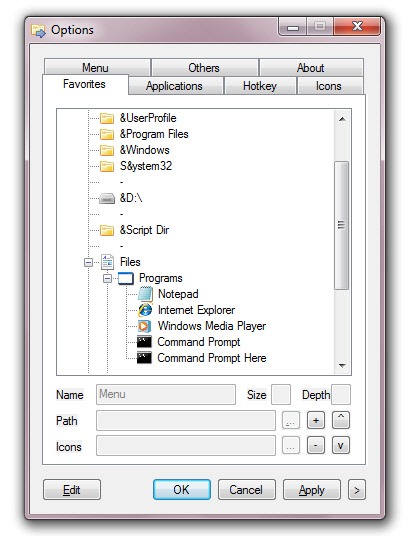Click the tree scrollbar up arrow
411x536 pixels.
pyautogui.click(x=342, y=119)
